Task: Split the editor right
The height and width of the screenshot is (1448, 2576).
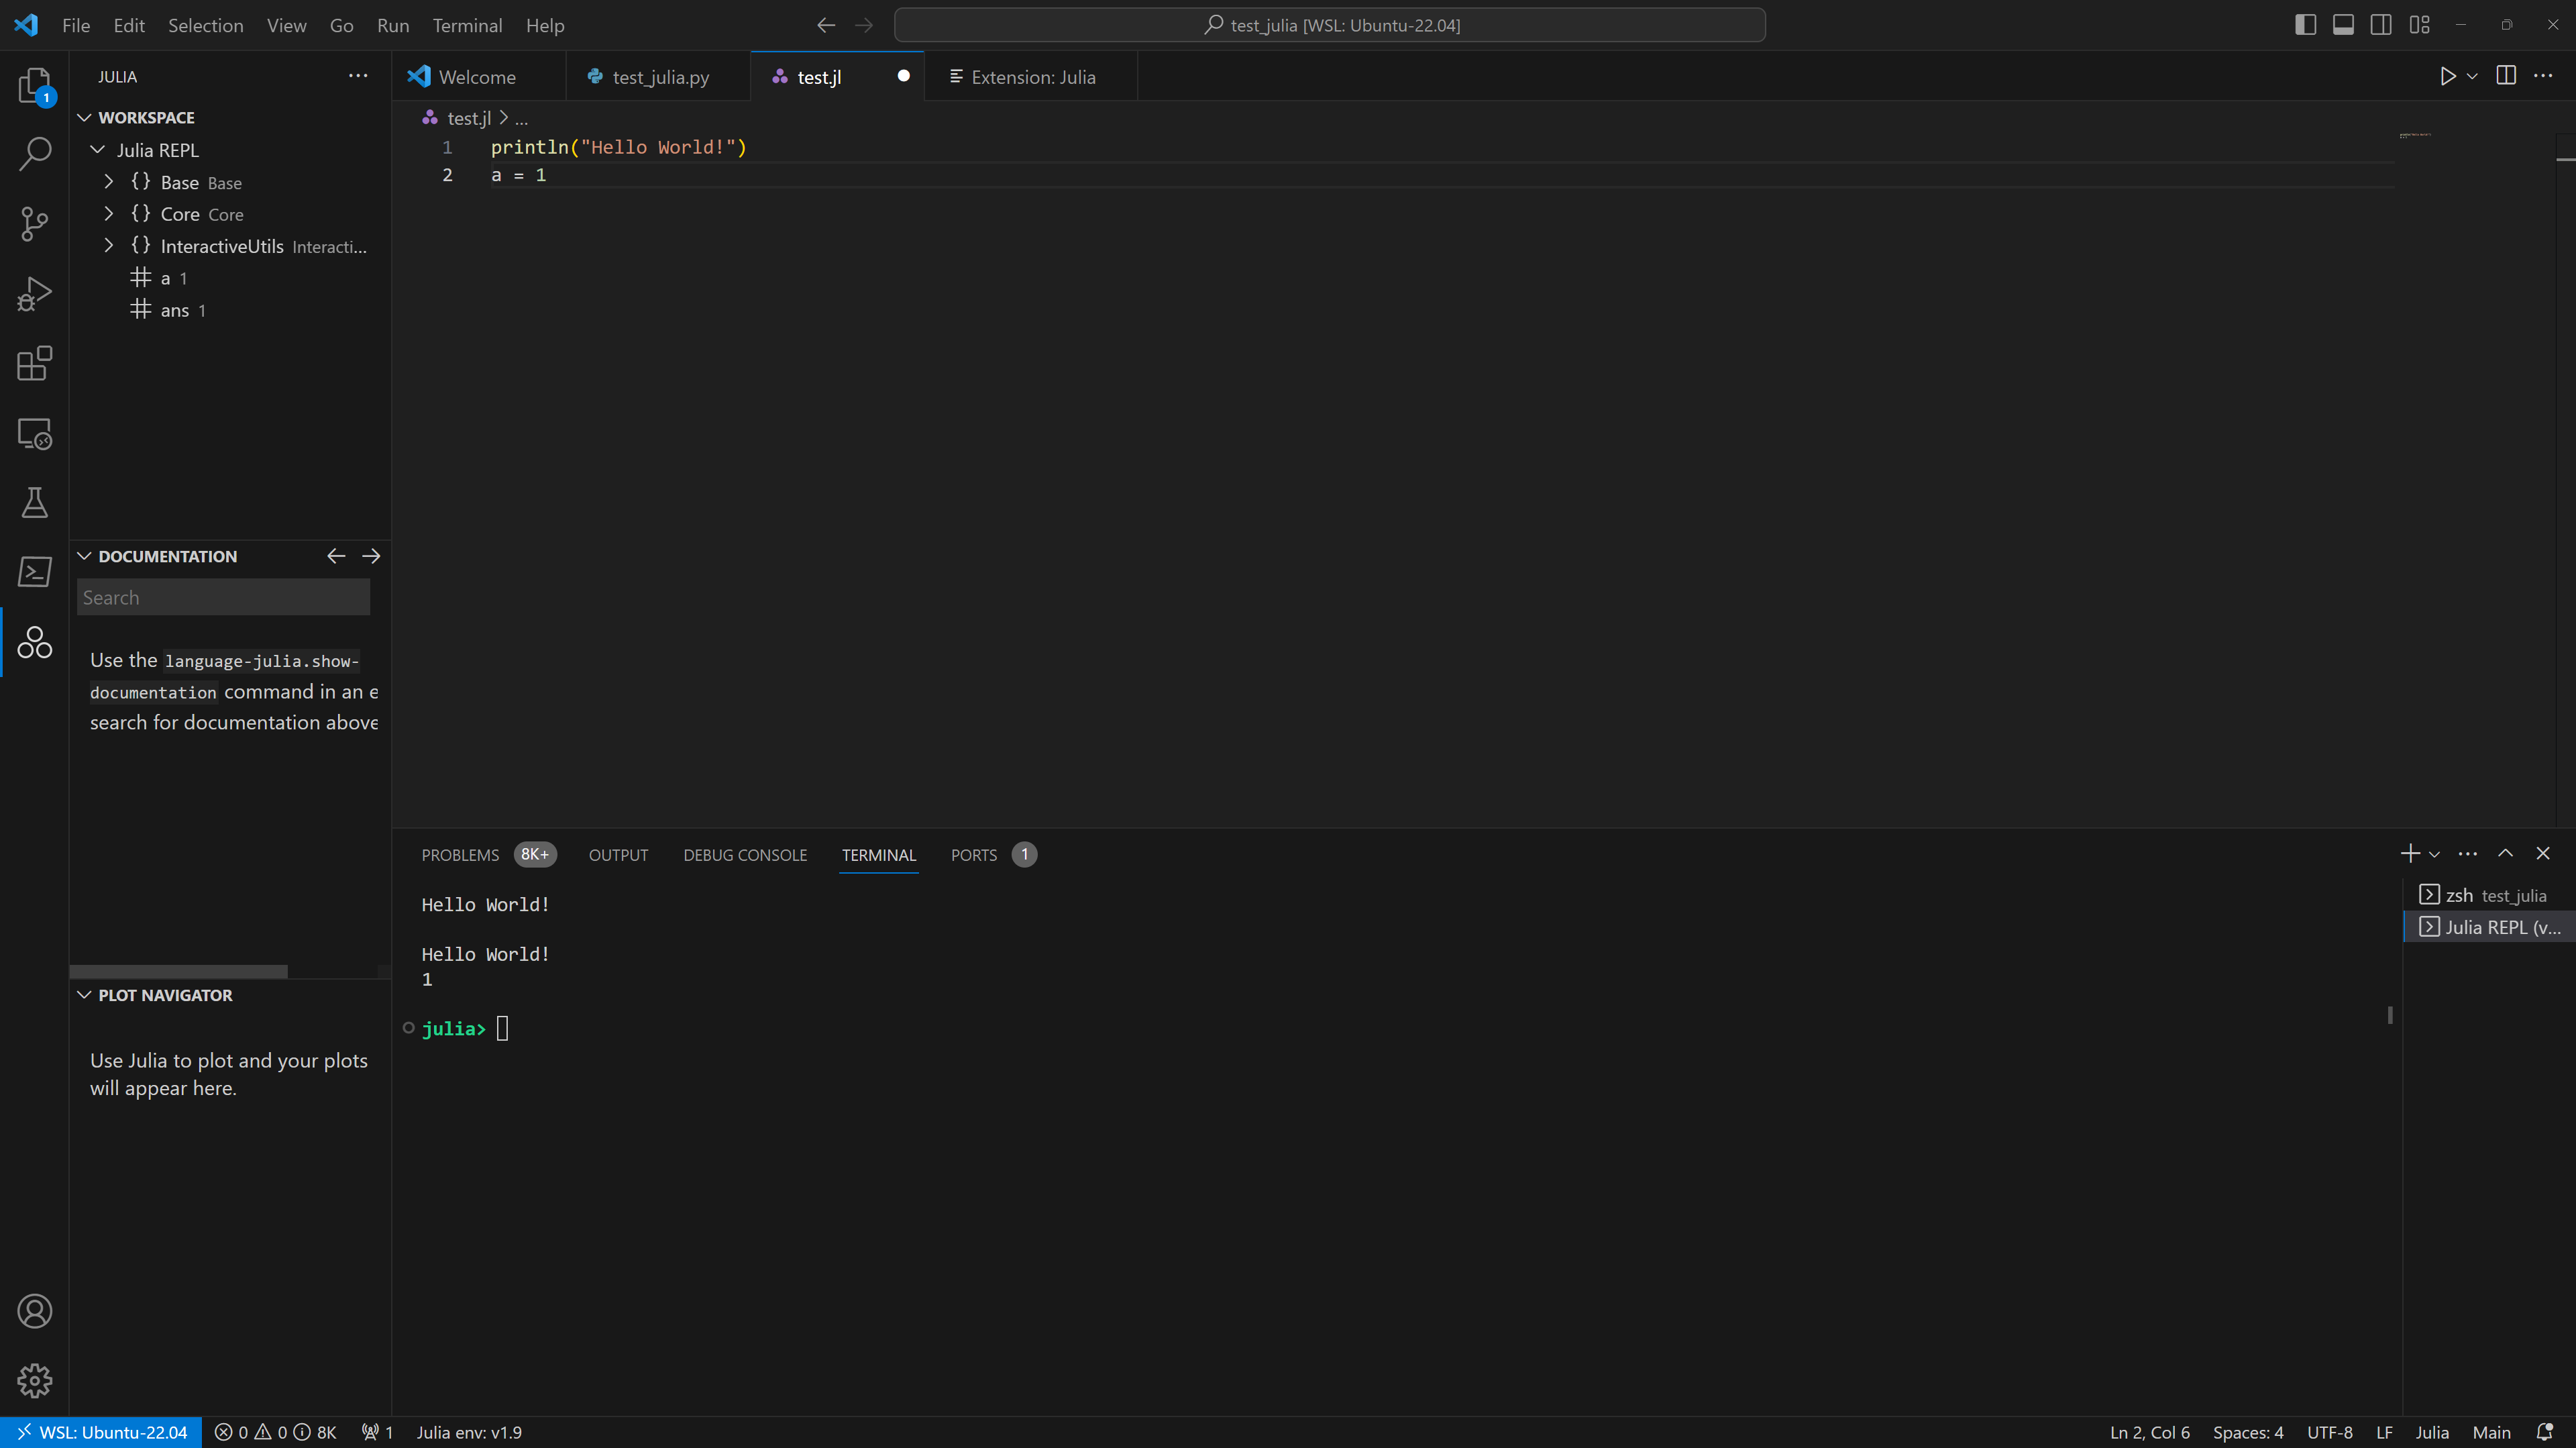Action: click(x=2506, y=76)
